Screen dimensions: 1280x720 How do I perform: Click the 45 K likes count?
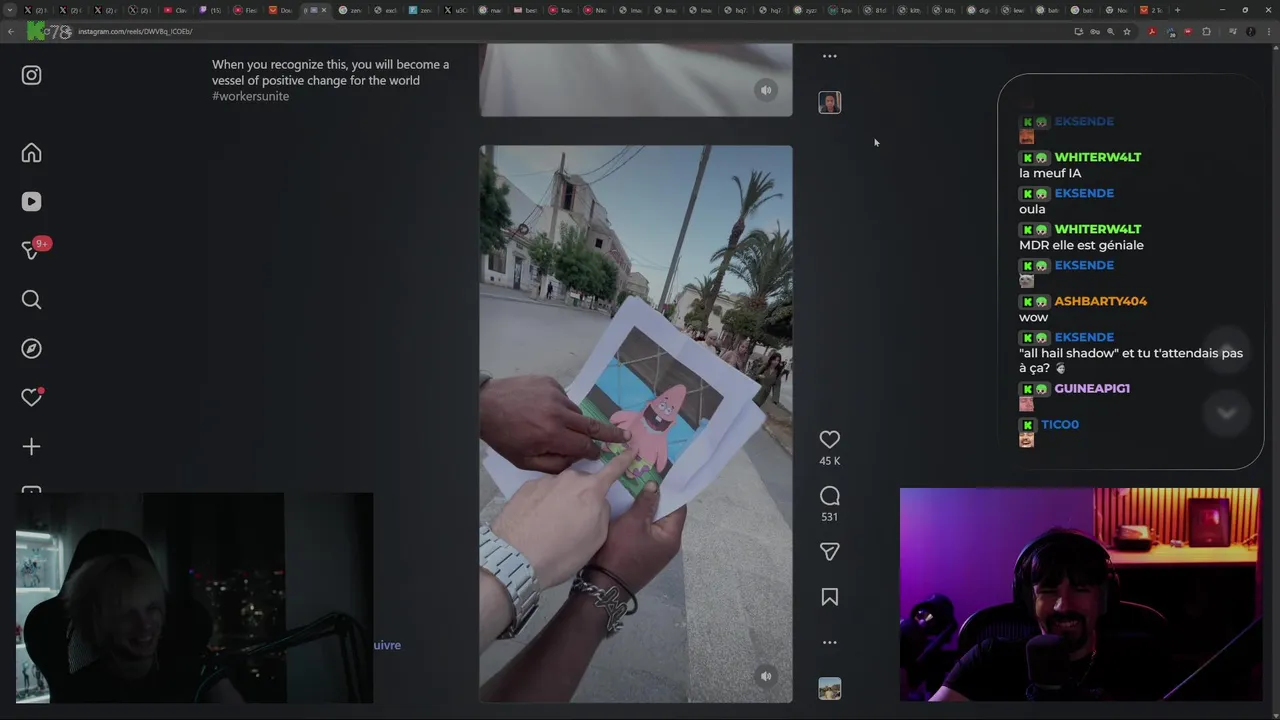829,461
